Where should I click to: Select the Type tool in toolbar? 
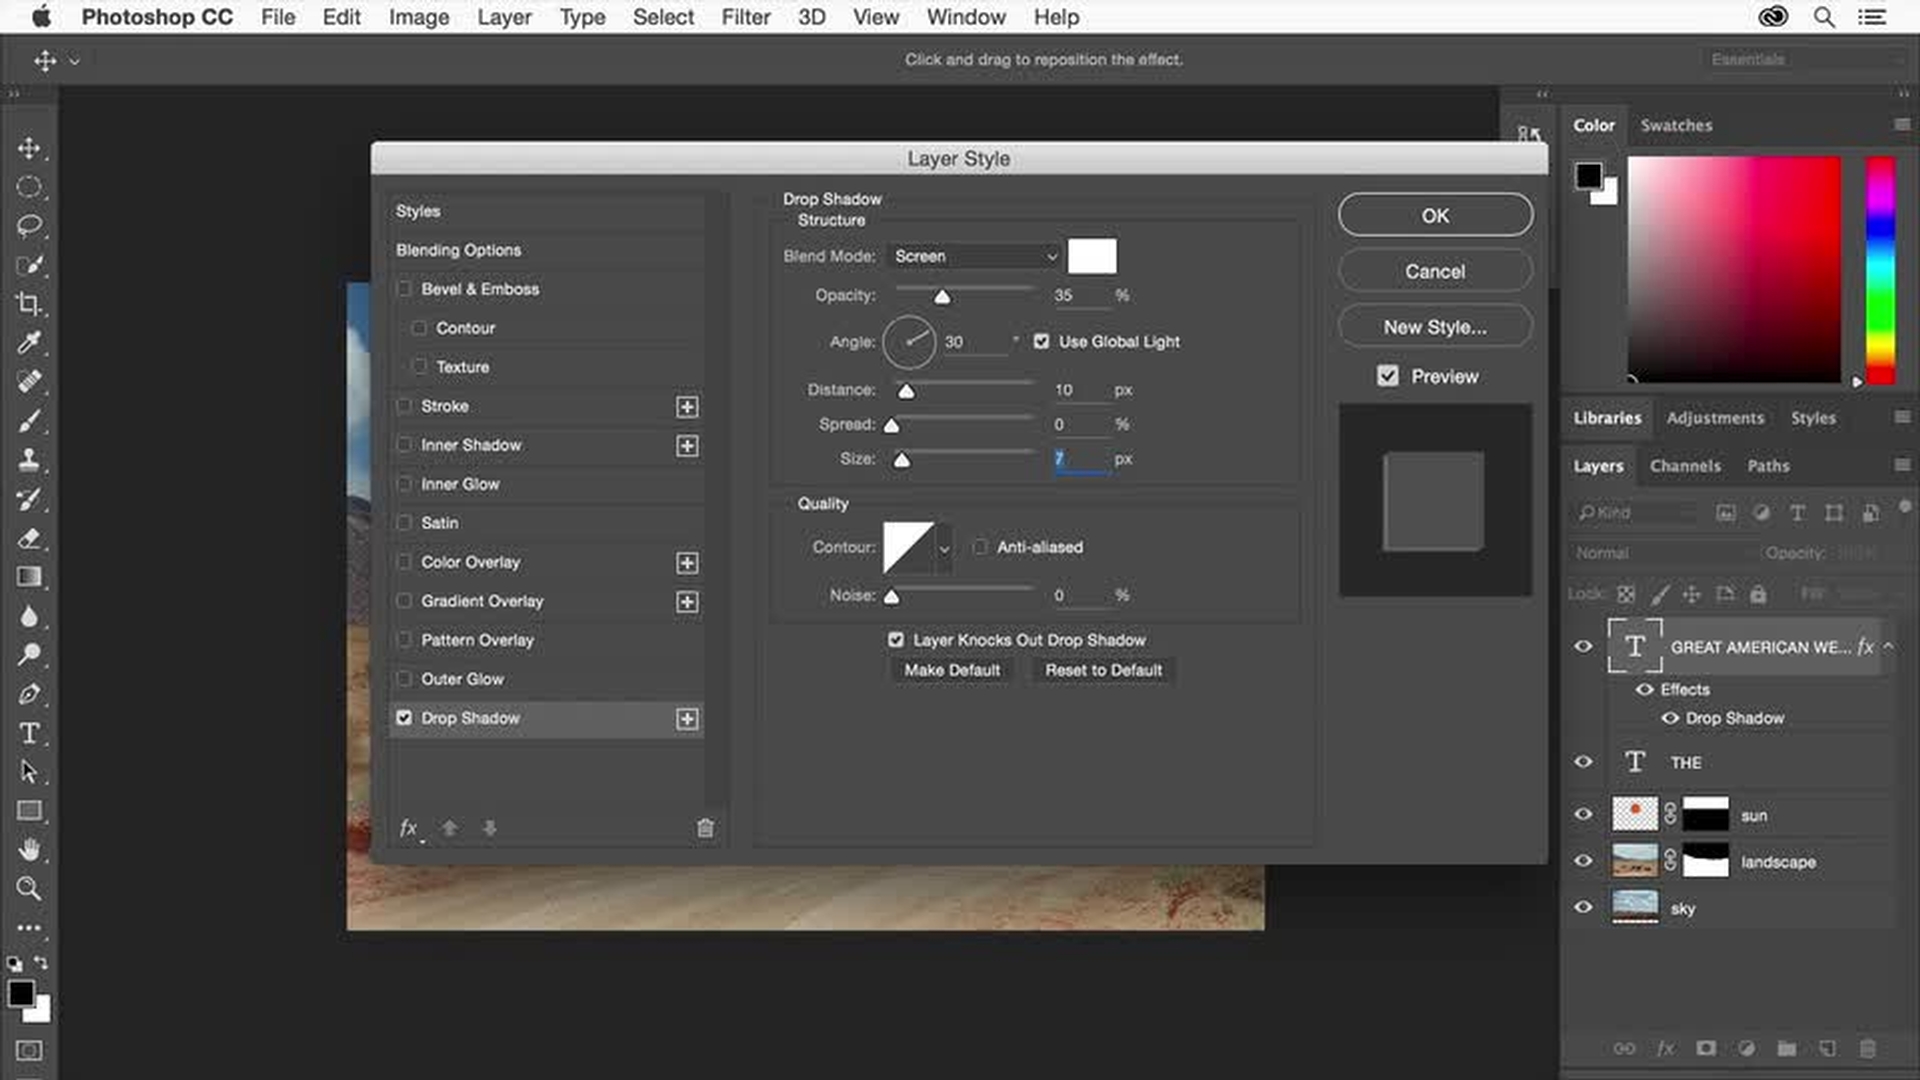click(29, 733)
